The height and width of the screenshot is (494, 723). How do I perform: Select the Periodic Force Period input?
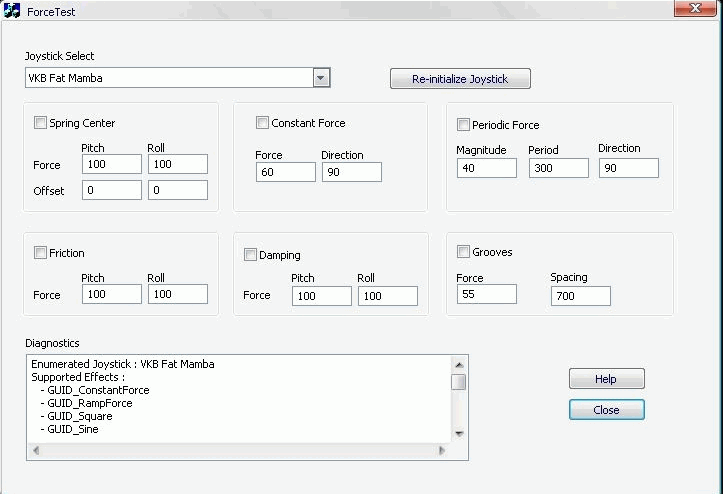558,168
